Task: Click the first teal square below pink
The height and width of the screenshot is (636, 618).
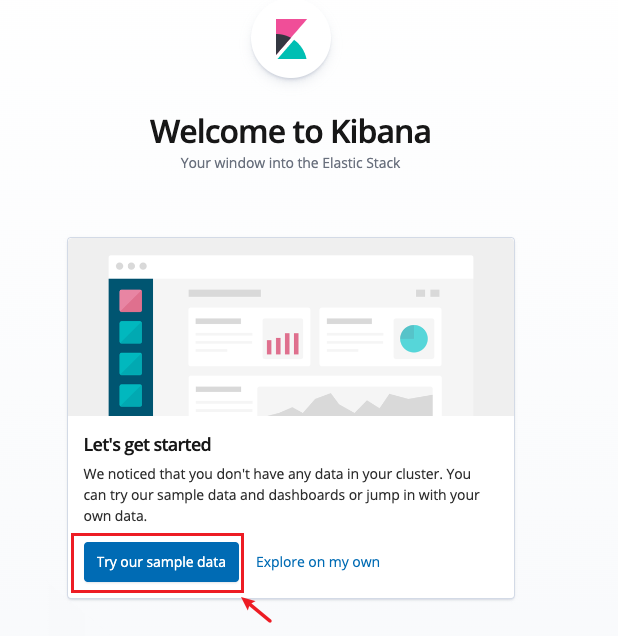Action: point(131,332)
